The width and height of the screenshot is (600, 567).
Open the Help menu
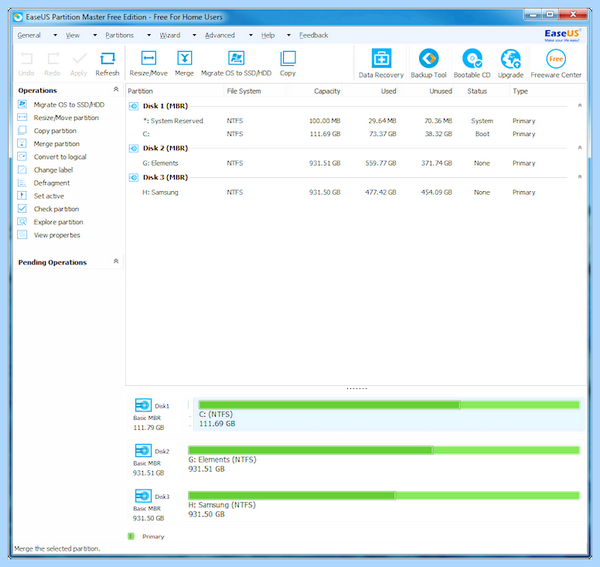(x=268, y=35)
